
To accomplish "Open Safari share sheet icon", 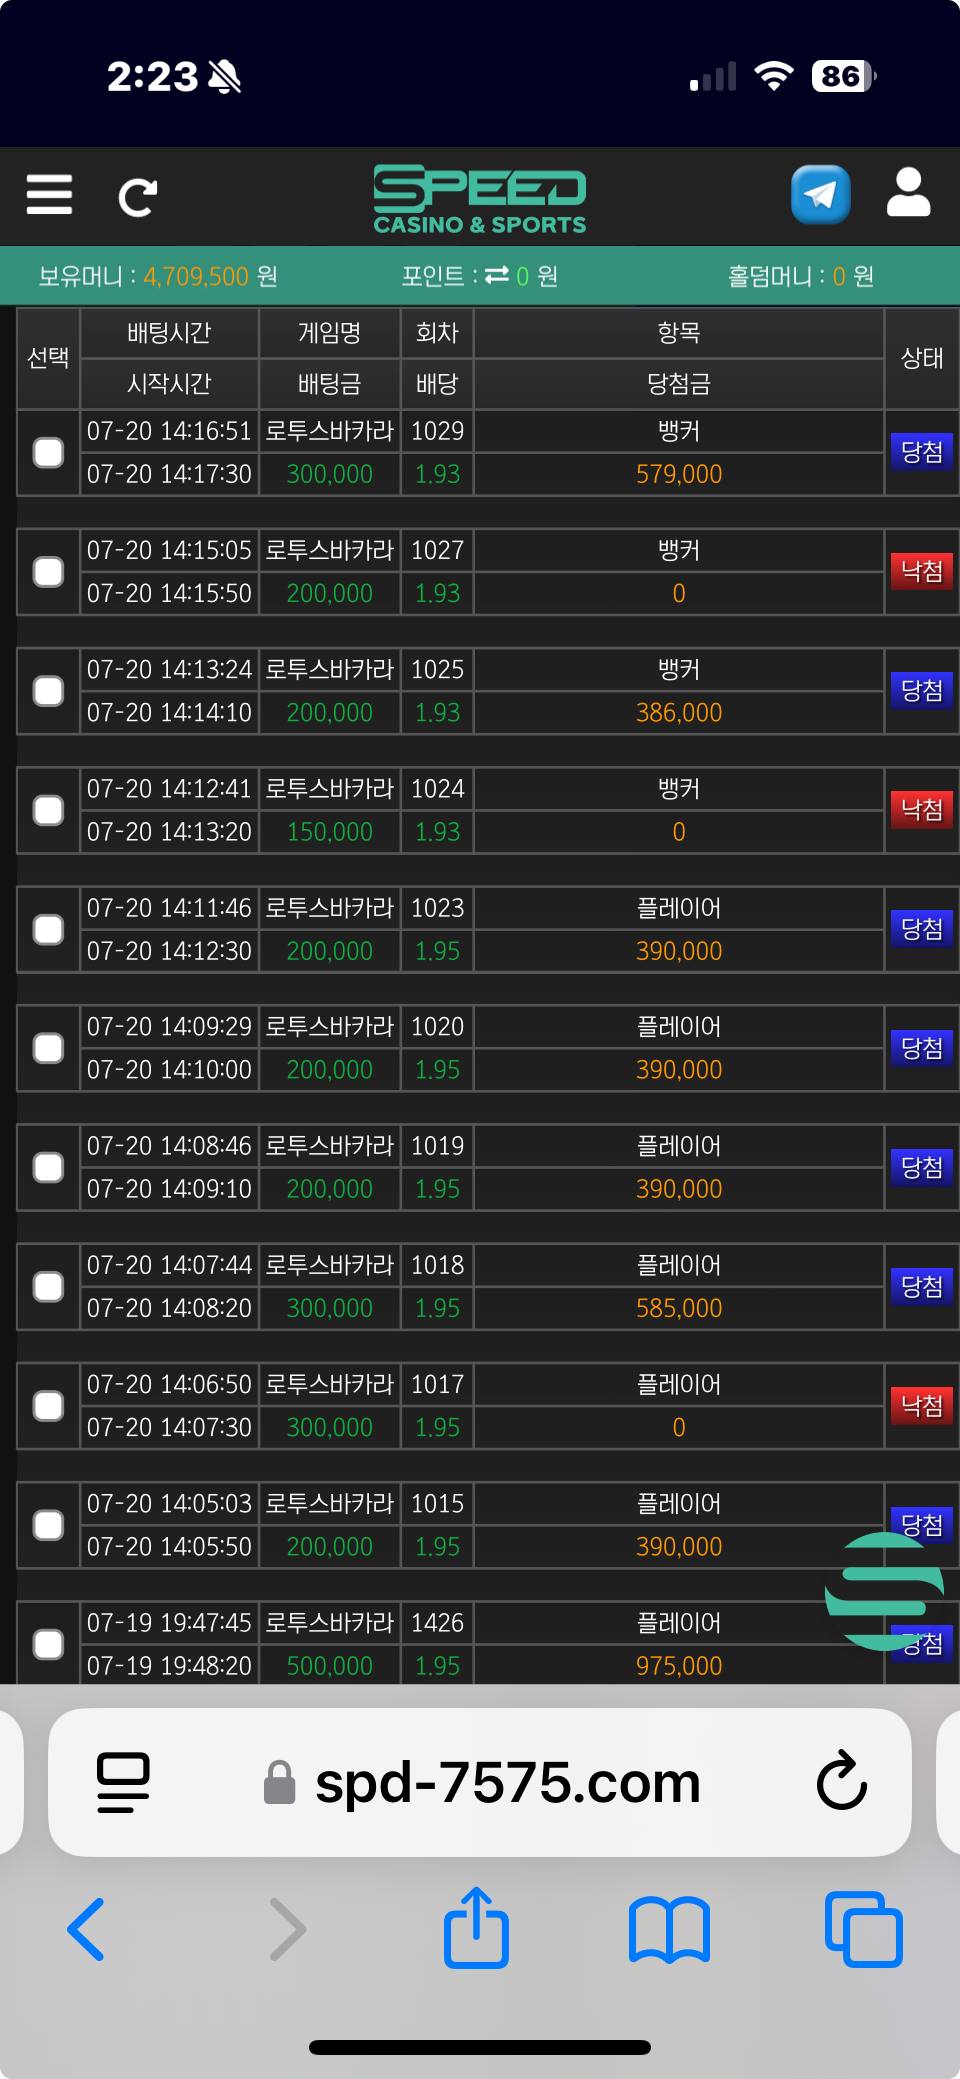I will 476,1927.
